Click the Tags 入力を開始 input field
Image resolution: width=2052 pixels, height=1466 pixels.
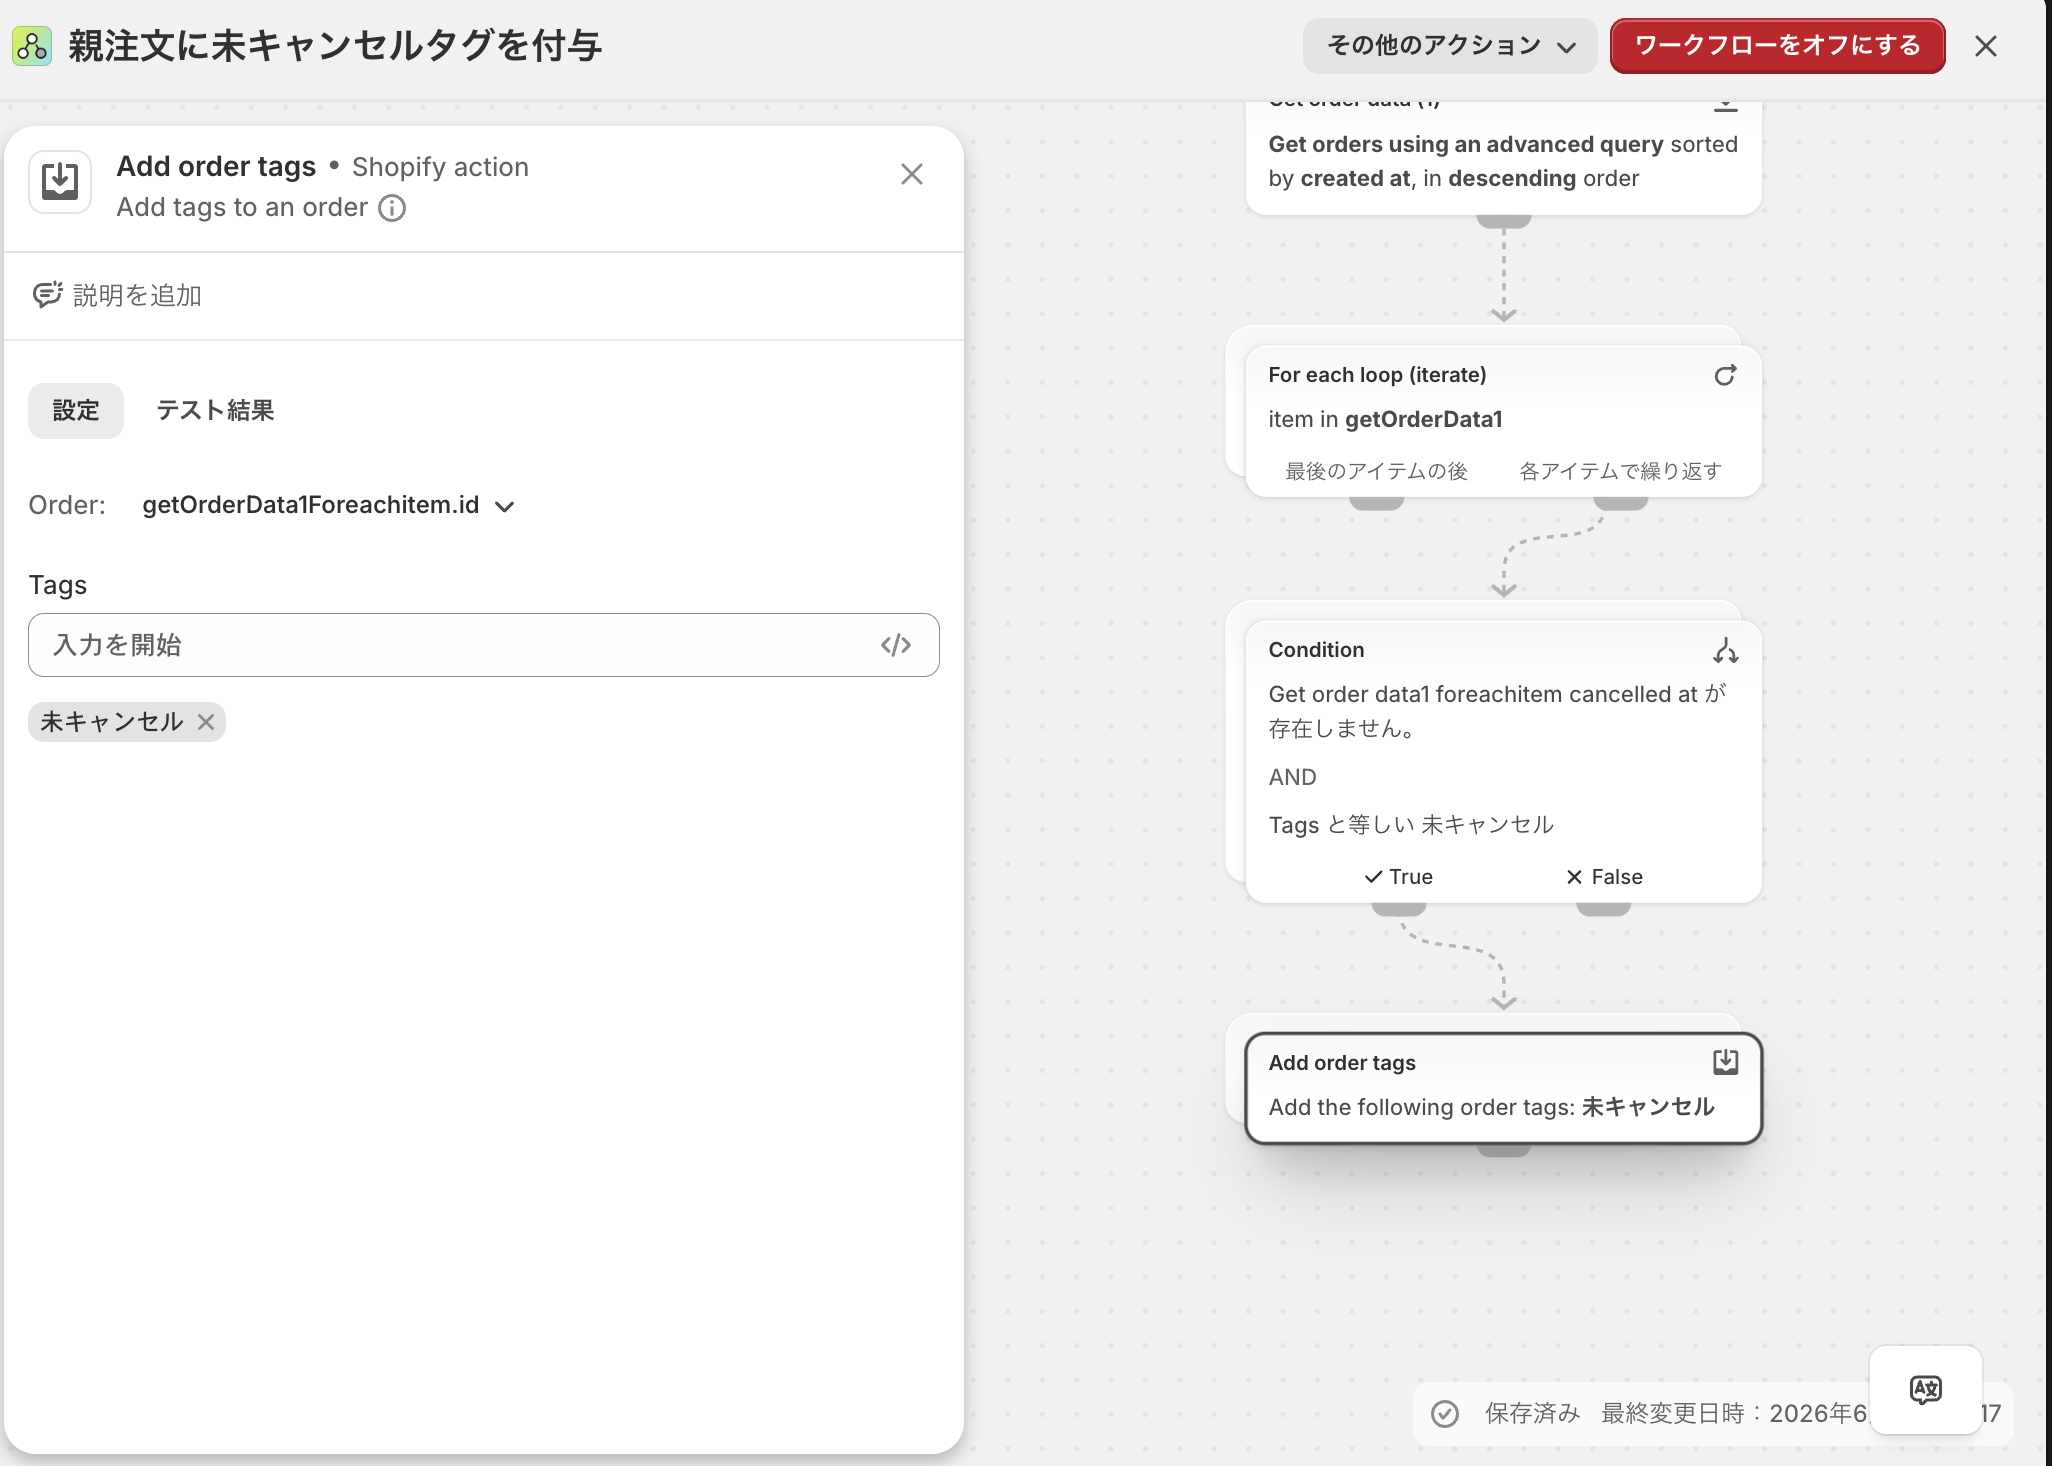(484, 645)
